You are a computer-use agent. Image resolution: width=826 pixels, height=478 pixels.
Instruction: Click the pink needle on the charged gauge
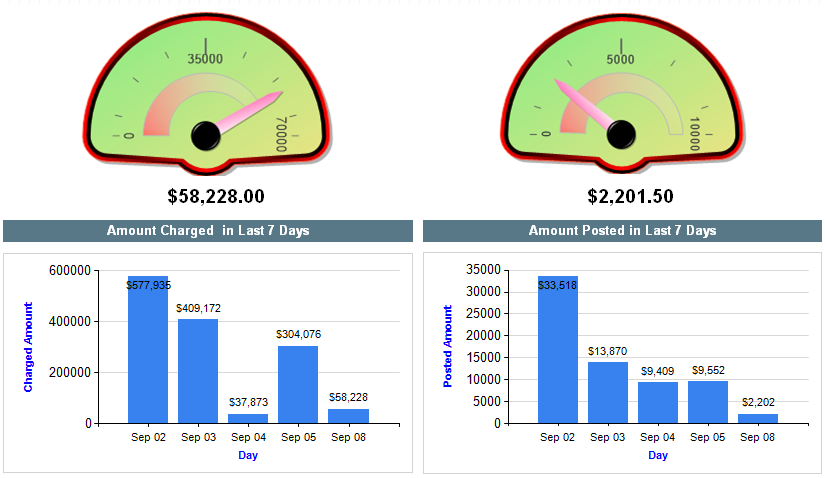click(249, 113)
